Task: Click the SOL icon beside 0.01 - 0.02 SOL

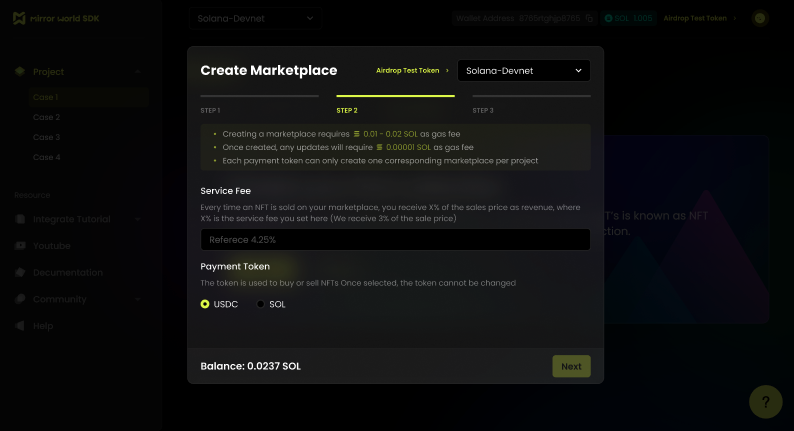Action: coord(356,134)
